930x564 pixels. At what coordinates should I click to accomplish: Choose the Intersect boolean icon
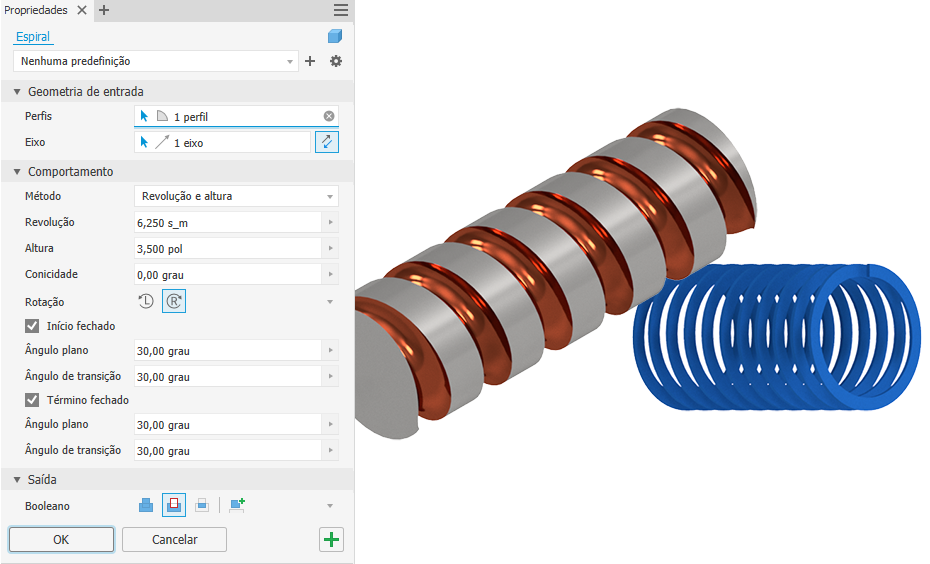pos(202,505)
